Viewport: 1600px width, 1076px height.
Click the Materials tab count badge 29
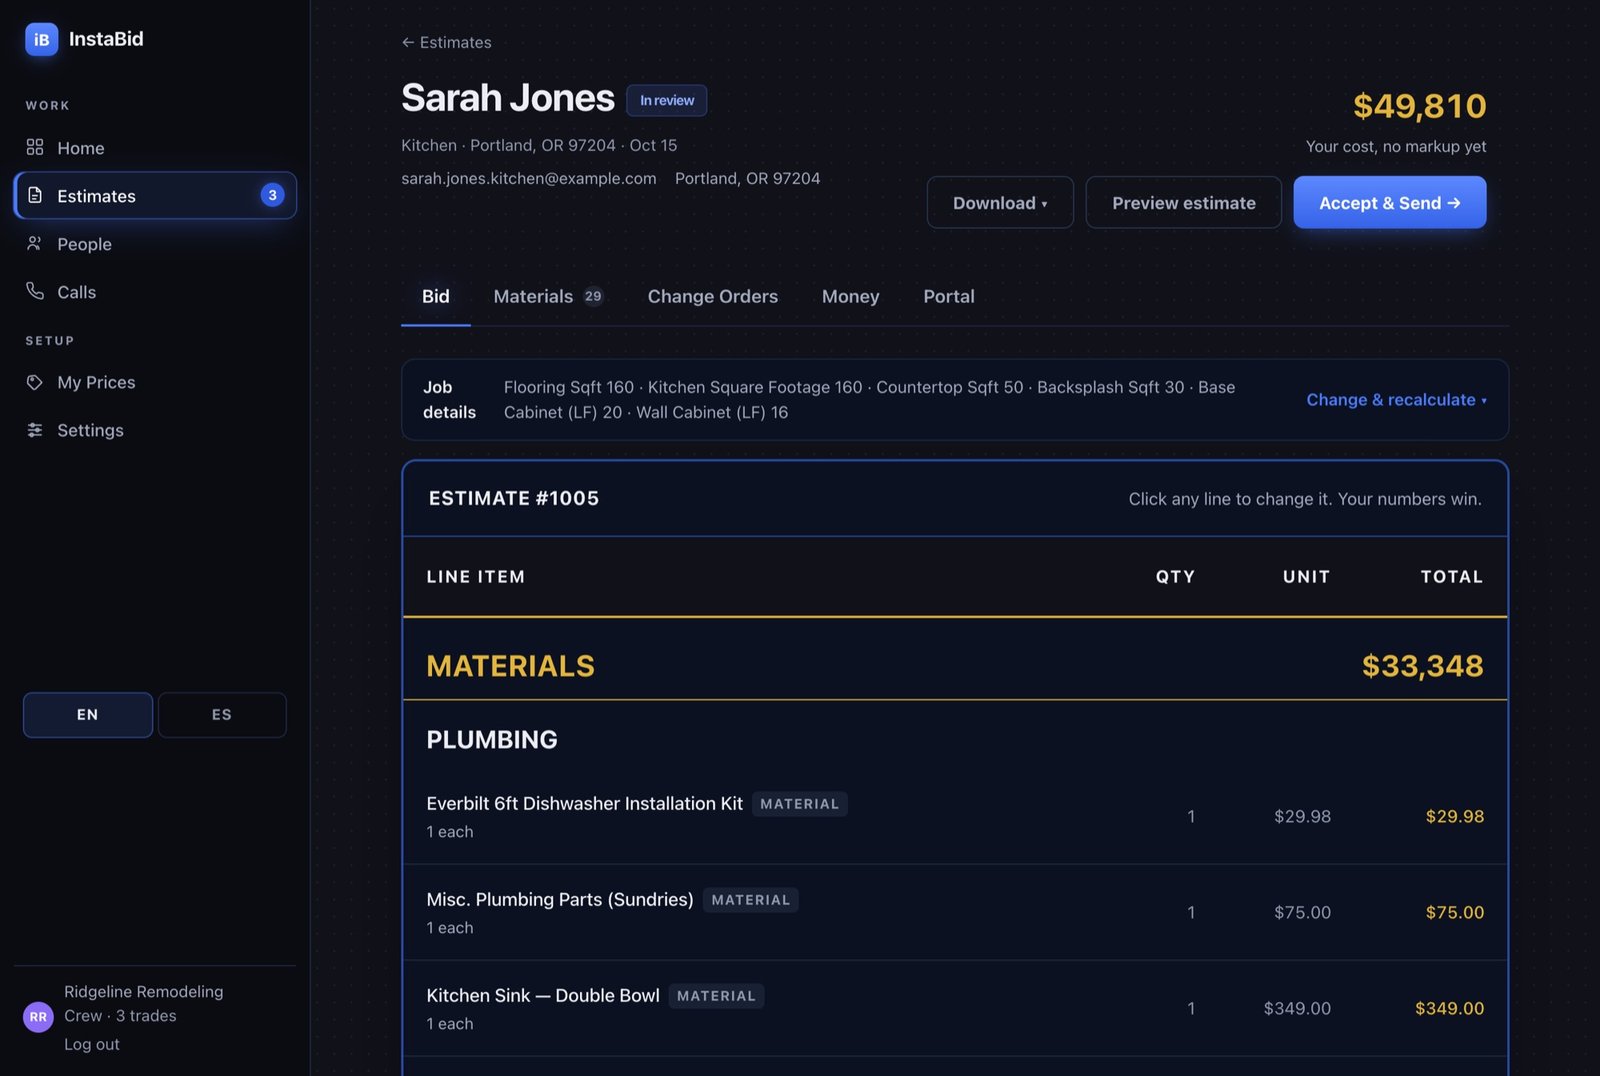(x=593, y=296)
